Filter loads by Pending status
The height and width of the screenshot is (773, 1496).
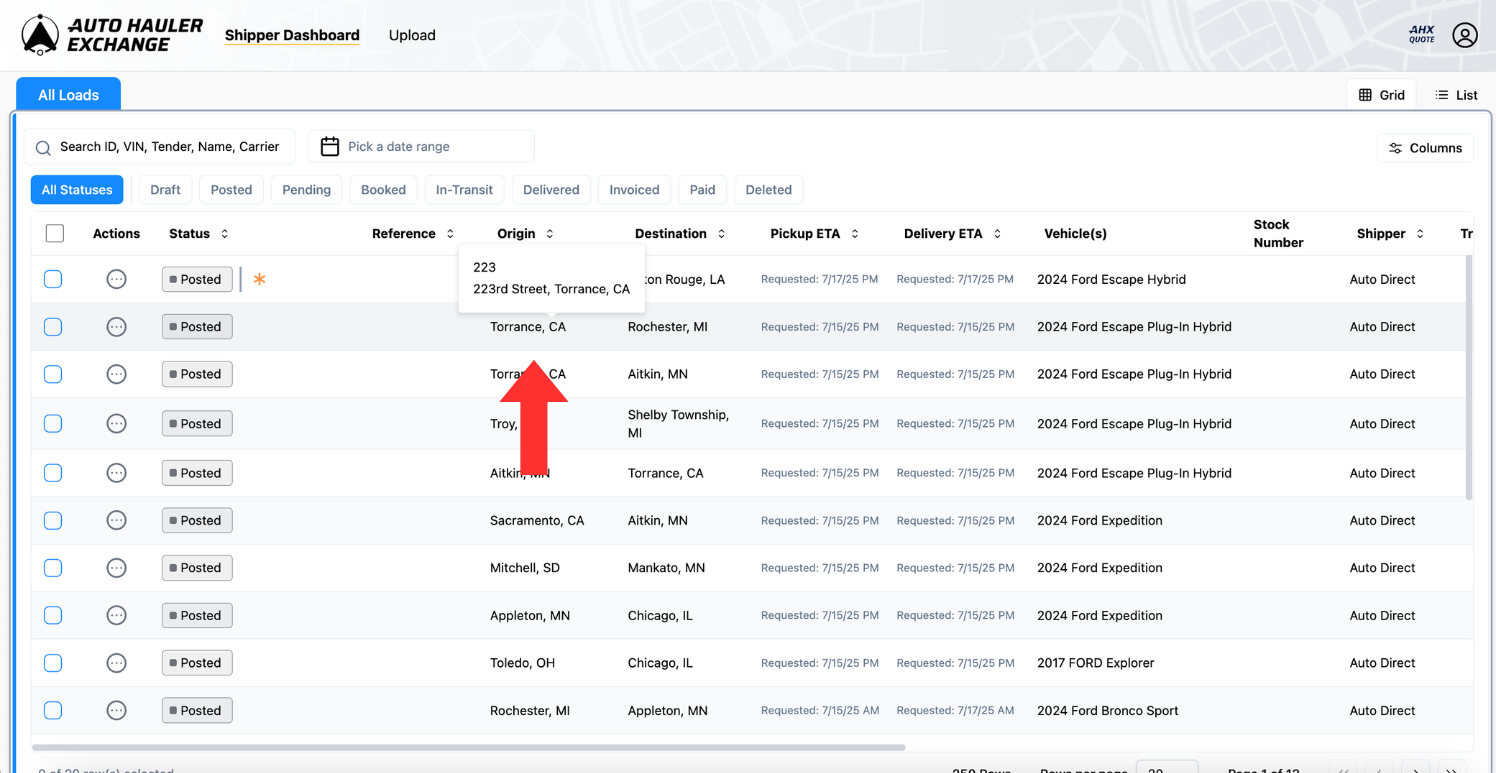[x=306, y=190]
